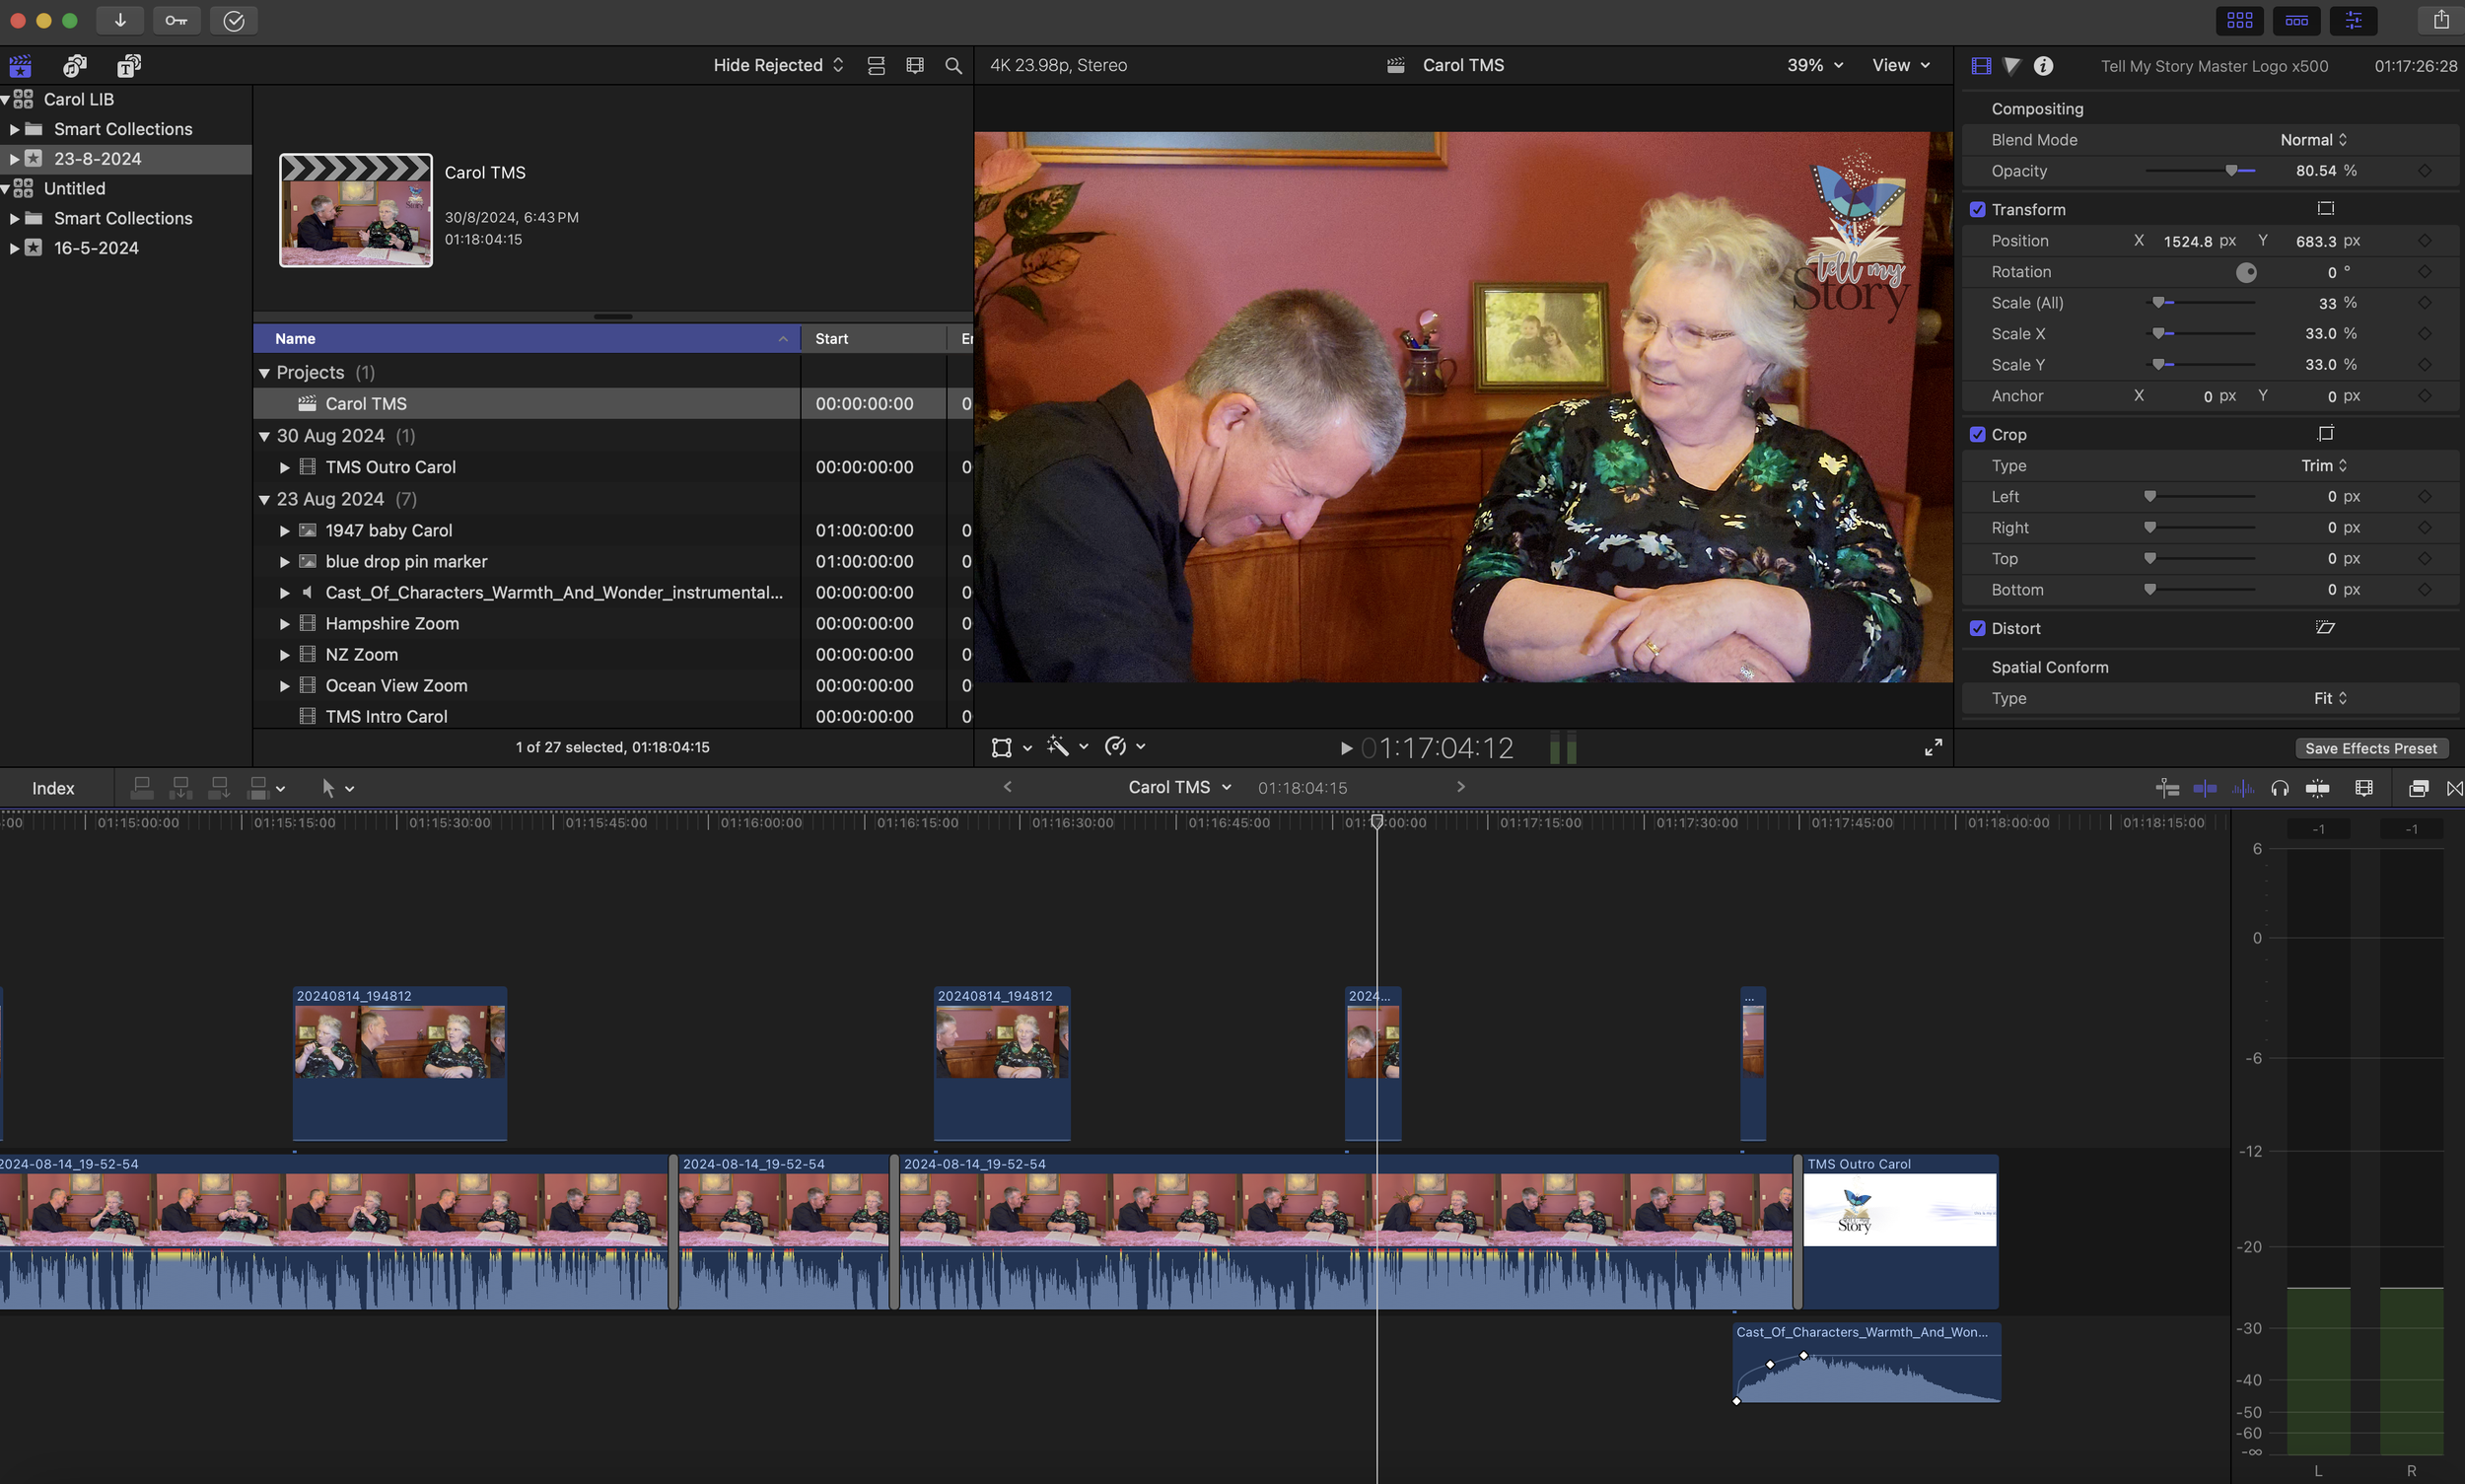Image resolution: width=2465 pixels, height=1484 pixels.
Task: Disable the Transform checkbox
Action: click(x=1977, y=209)
